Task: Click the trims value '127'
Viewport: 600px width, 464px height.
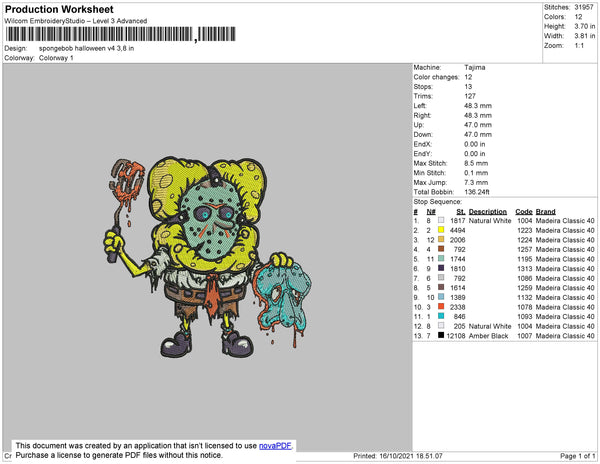Action: (470, 96)
